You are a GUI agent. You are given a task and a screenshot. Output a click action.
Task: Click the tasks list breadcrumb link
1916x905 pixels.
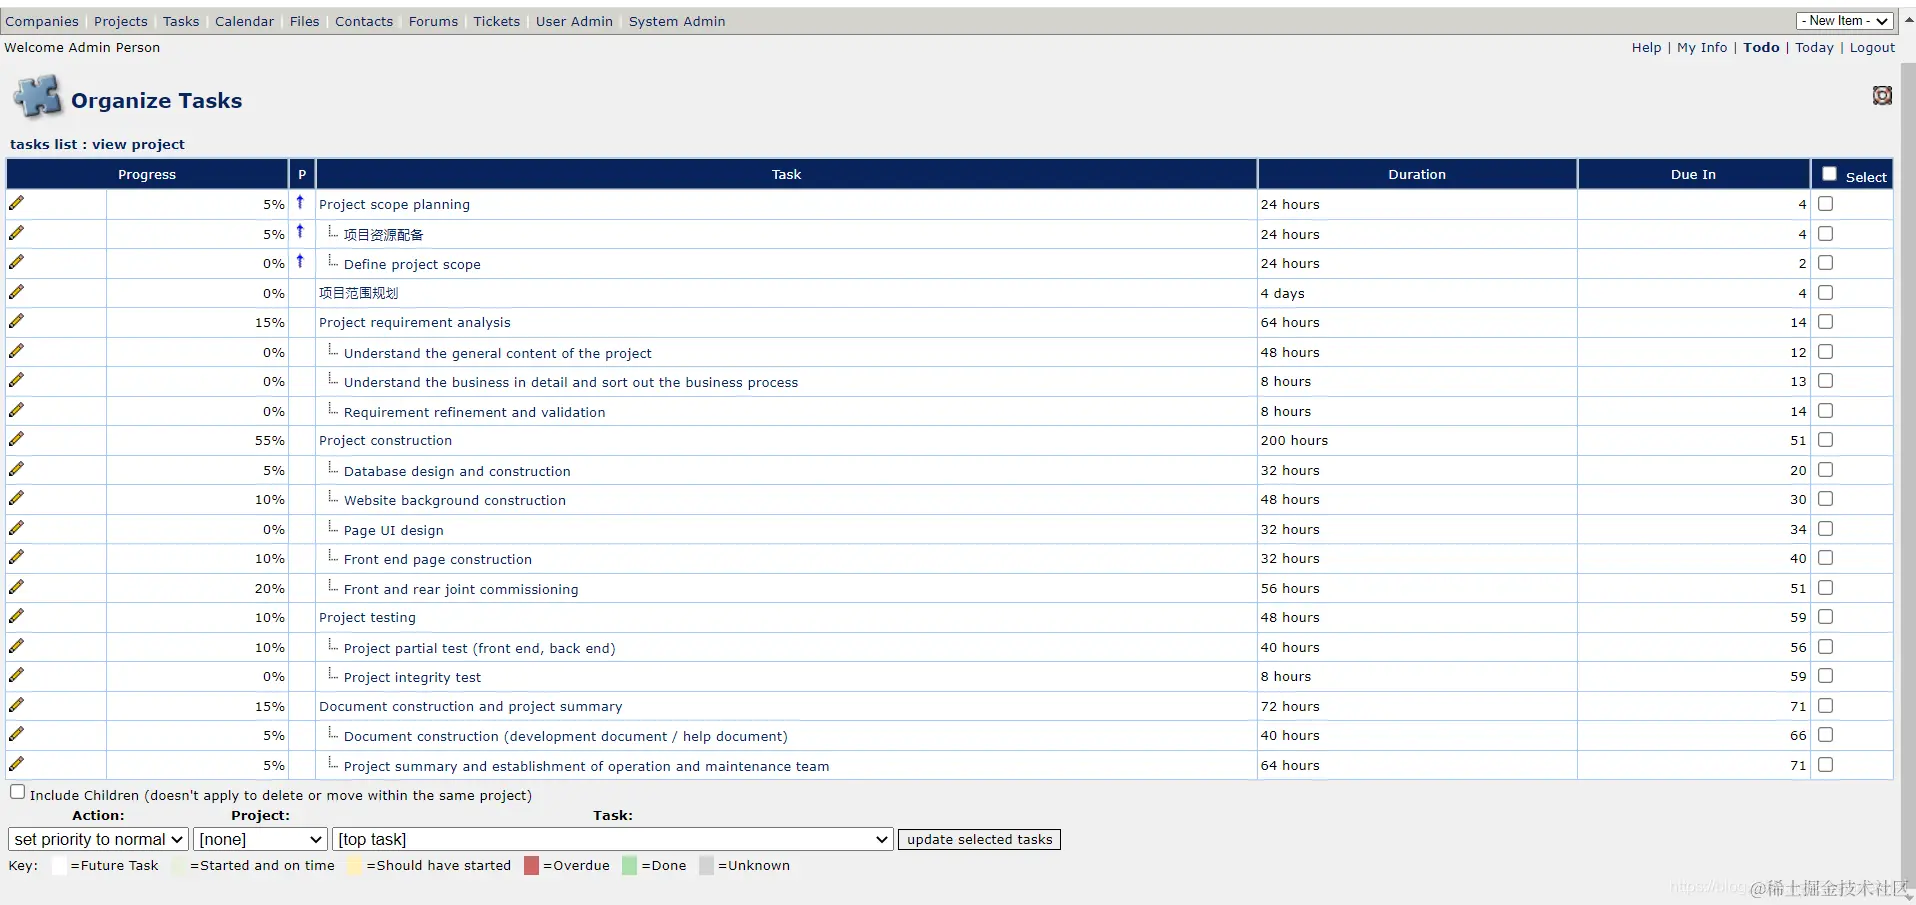coord(43,144)
